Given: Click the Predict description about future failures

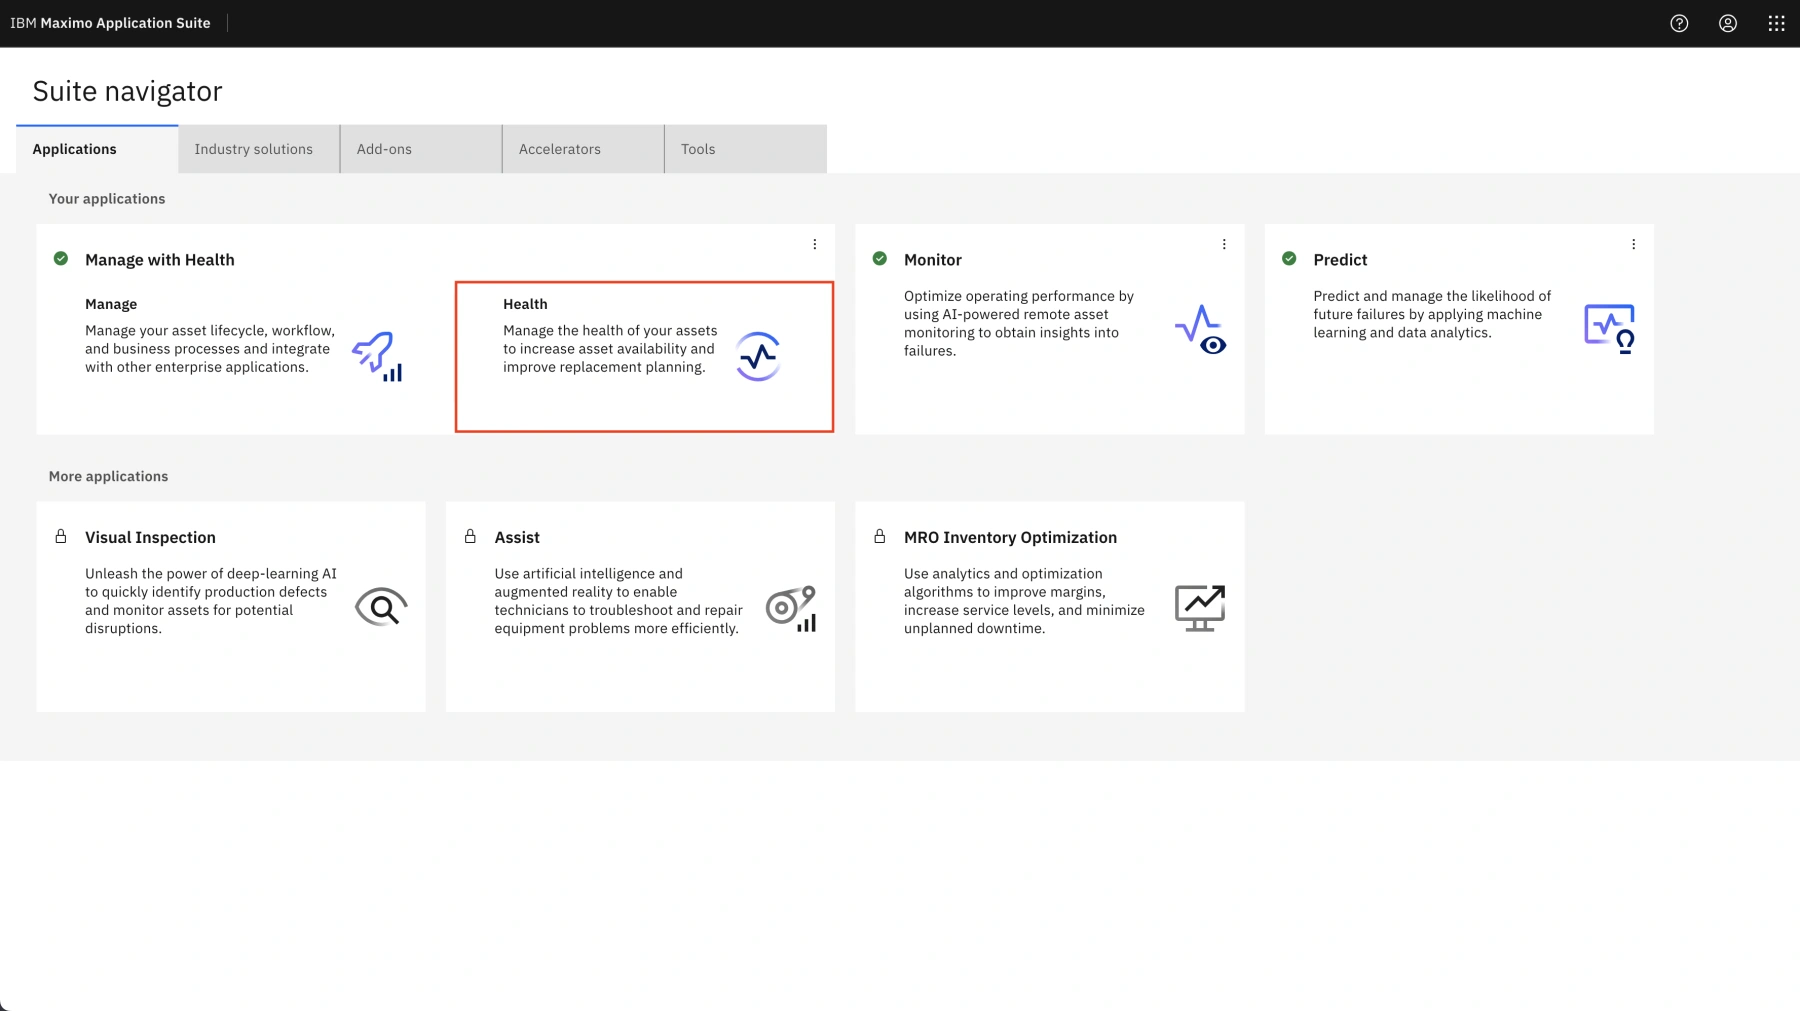Looking at the screenshot, I should [1432, 314].
